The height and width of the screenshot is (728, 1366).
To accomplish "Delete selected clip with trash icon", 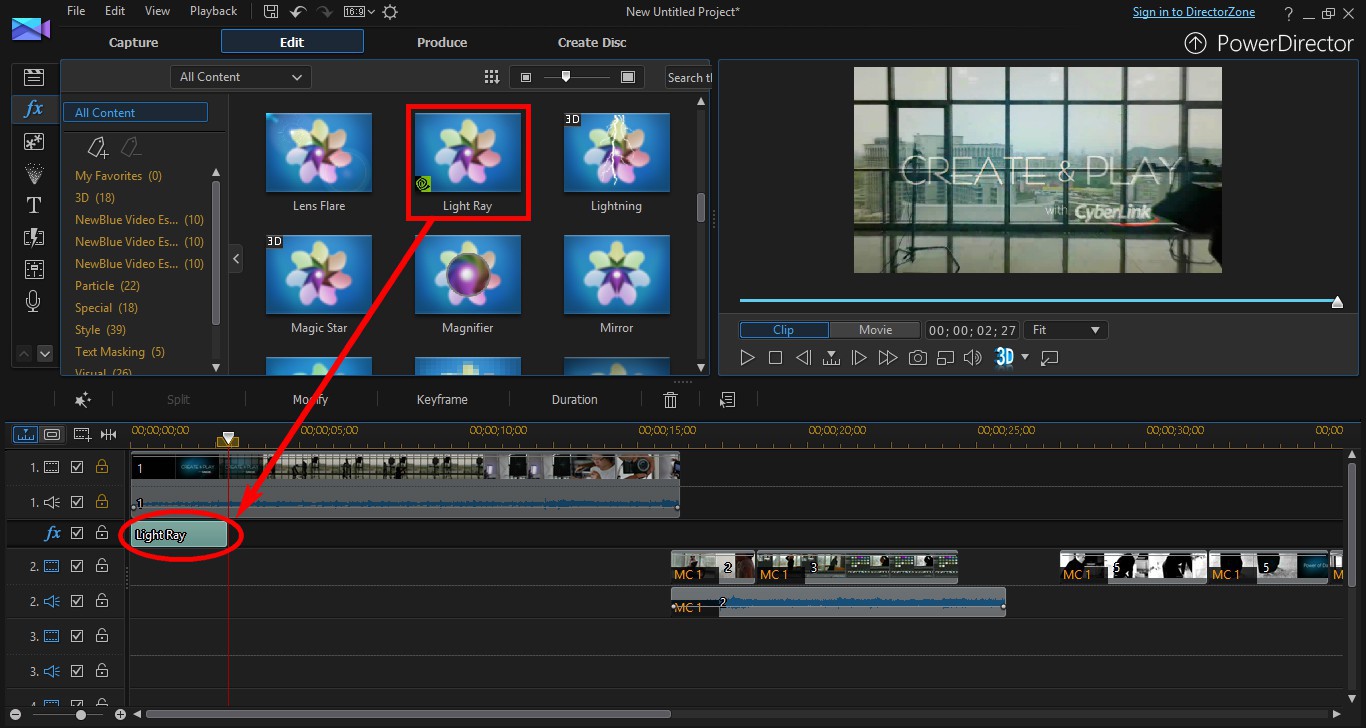I will [671, 400].
